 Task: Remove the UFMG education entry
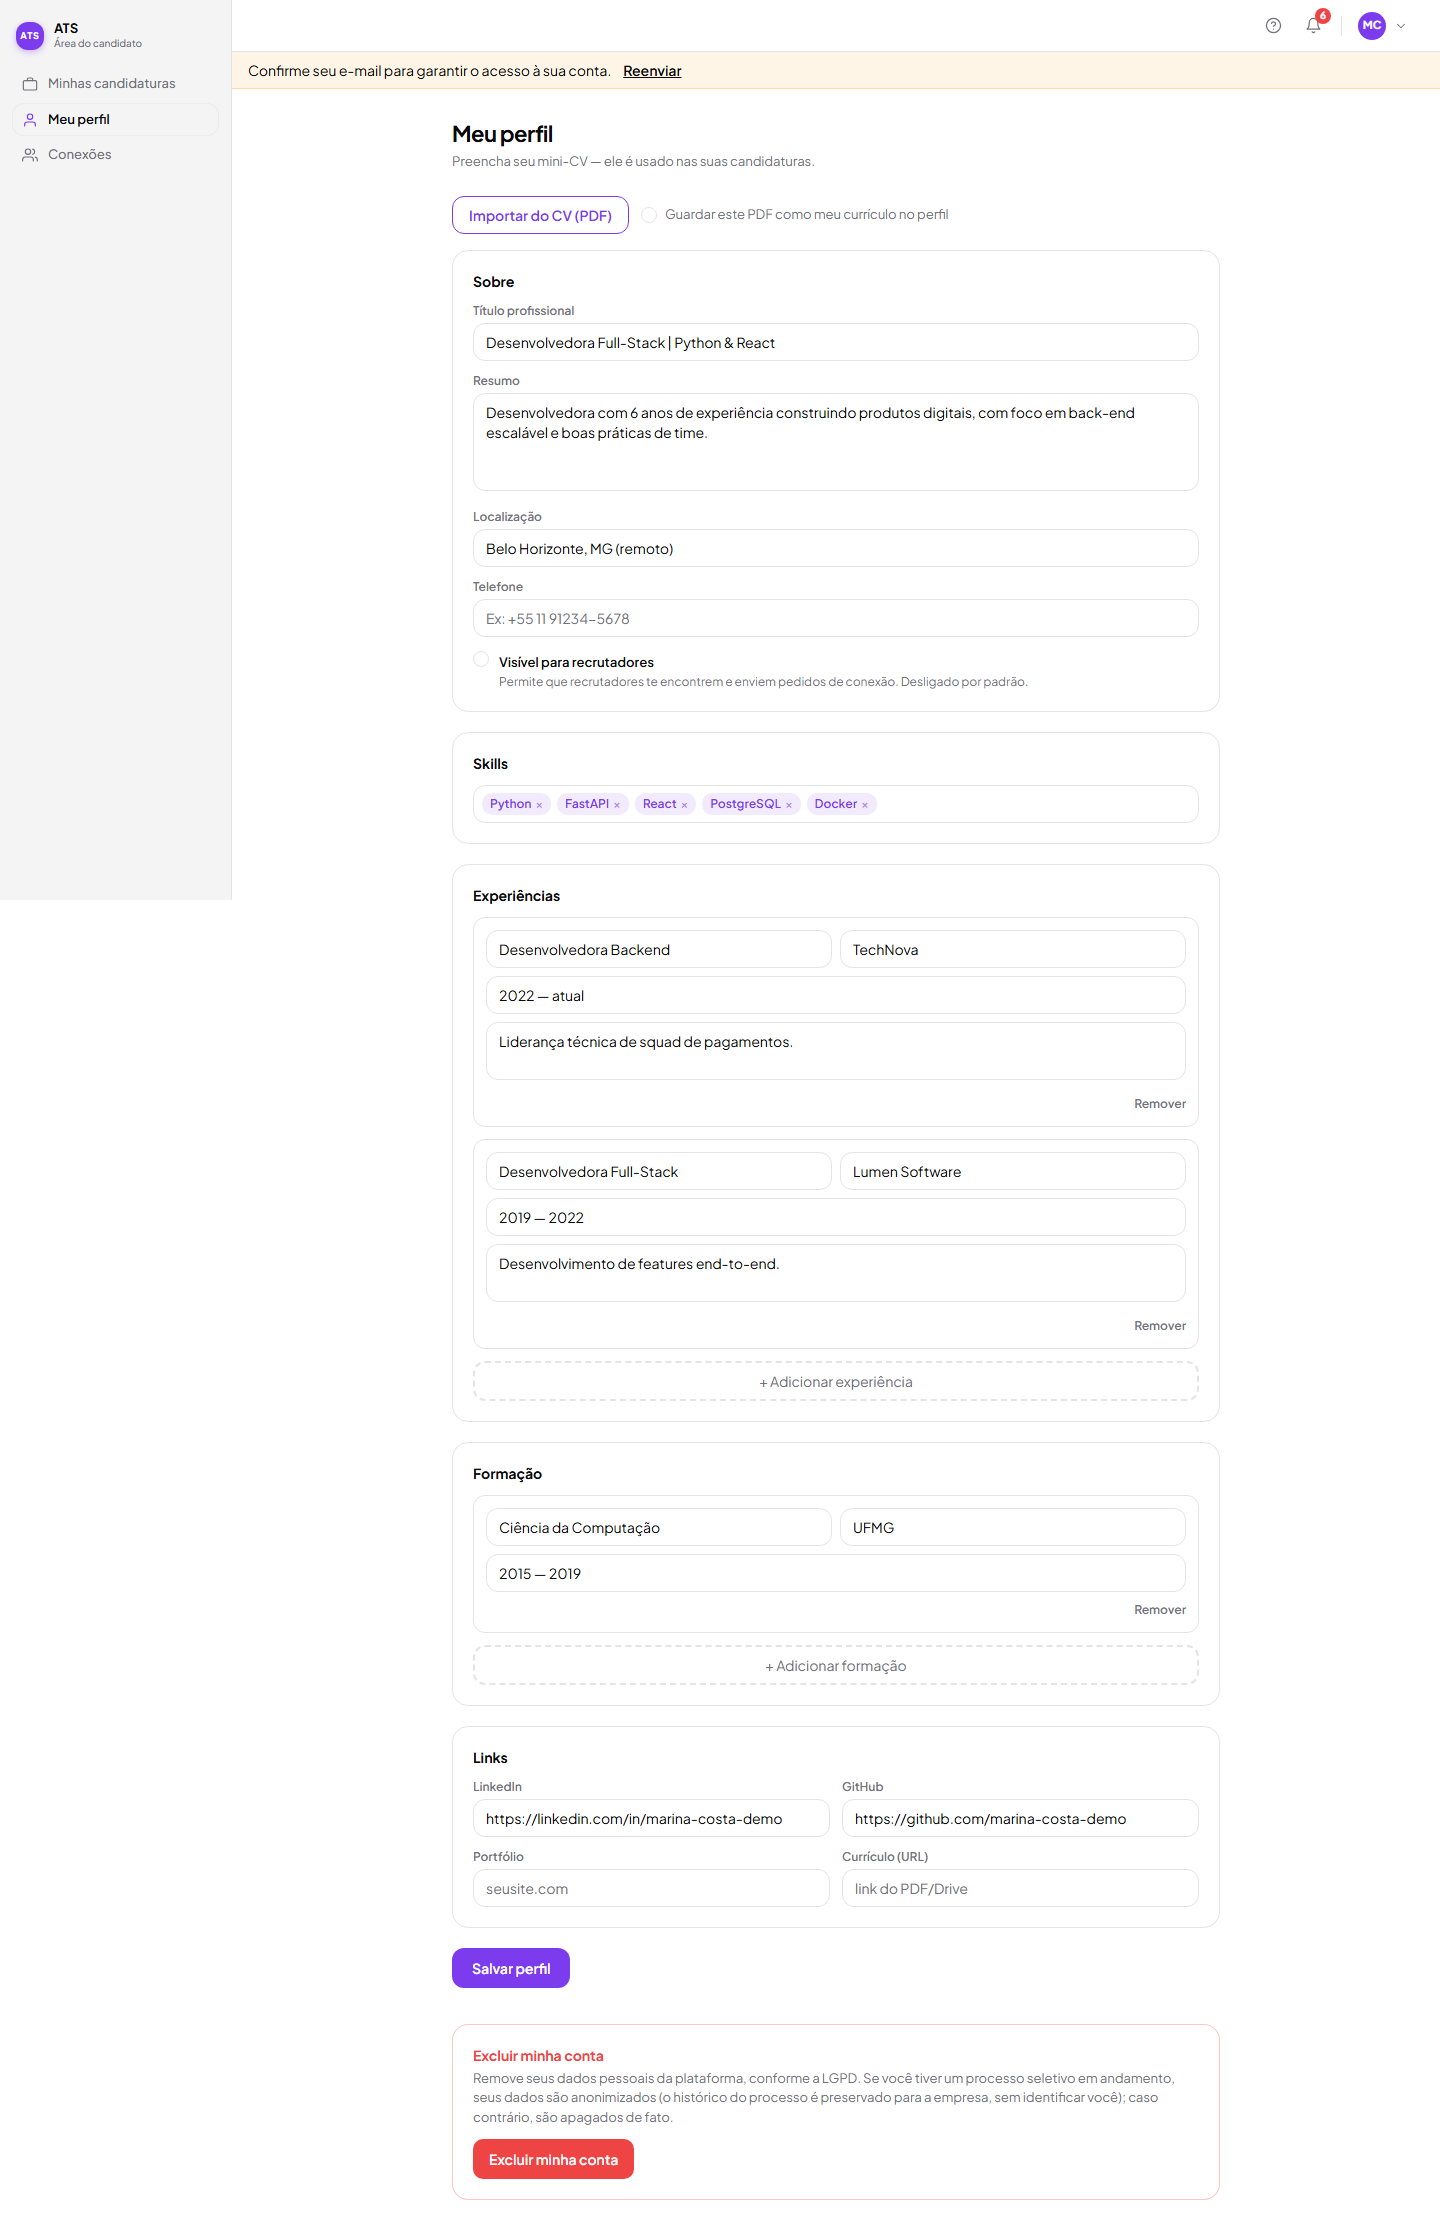point(1160,1610)
